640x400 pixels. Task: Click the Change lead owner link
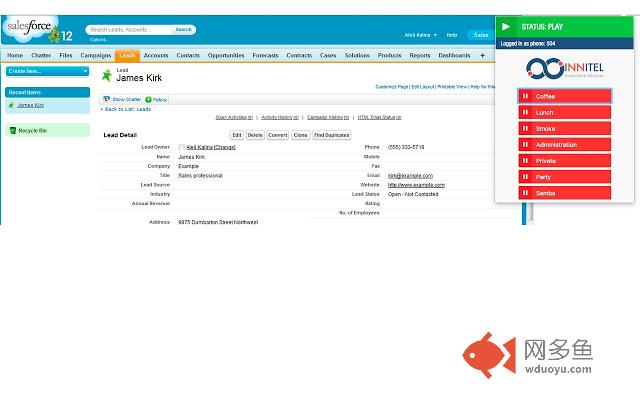(x=225, y=147)
